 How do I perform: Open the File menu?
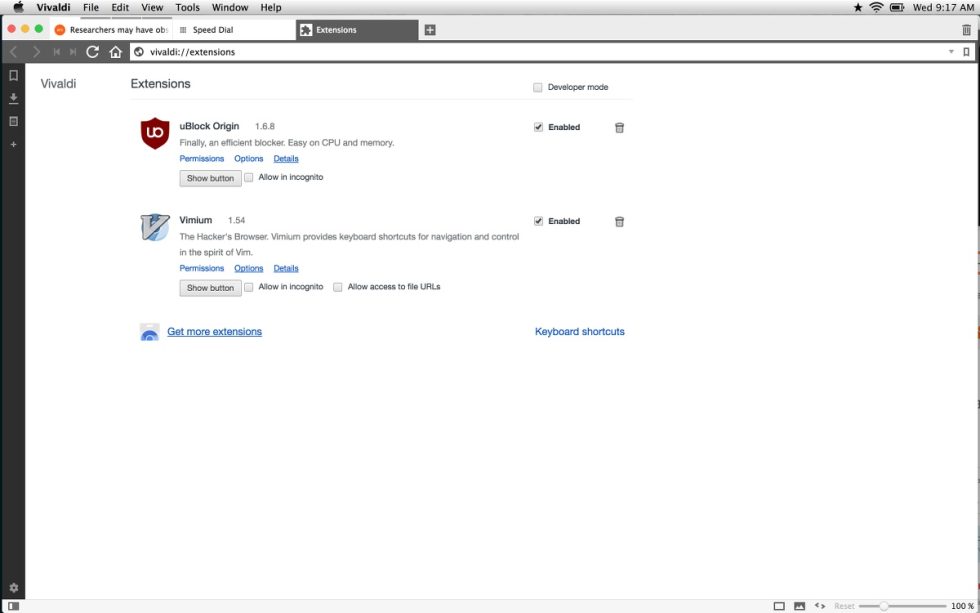pos(91,7)
